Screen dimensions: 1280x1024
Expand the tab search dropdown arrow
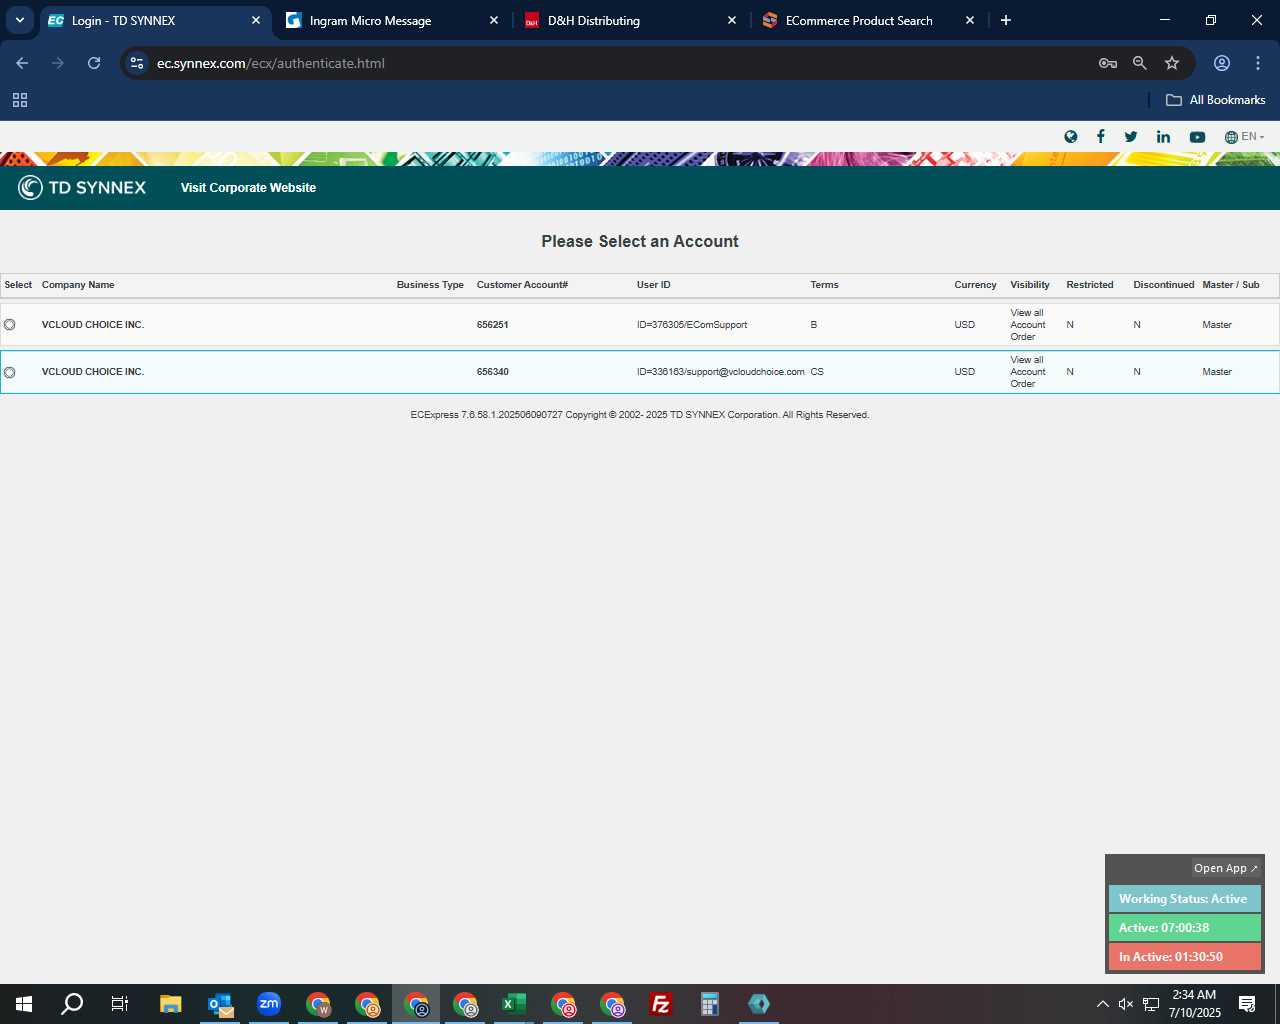point(19,20)
